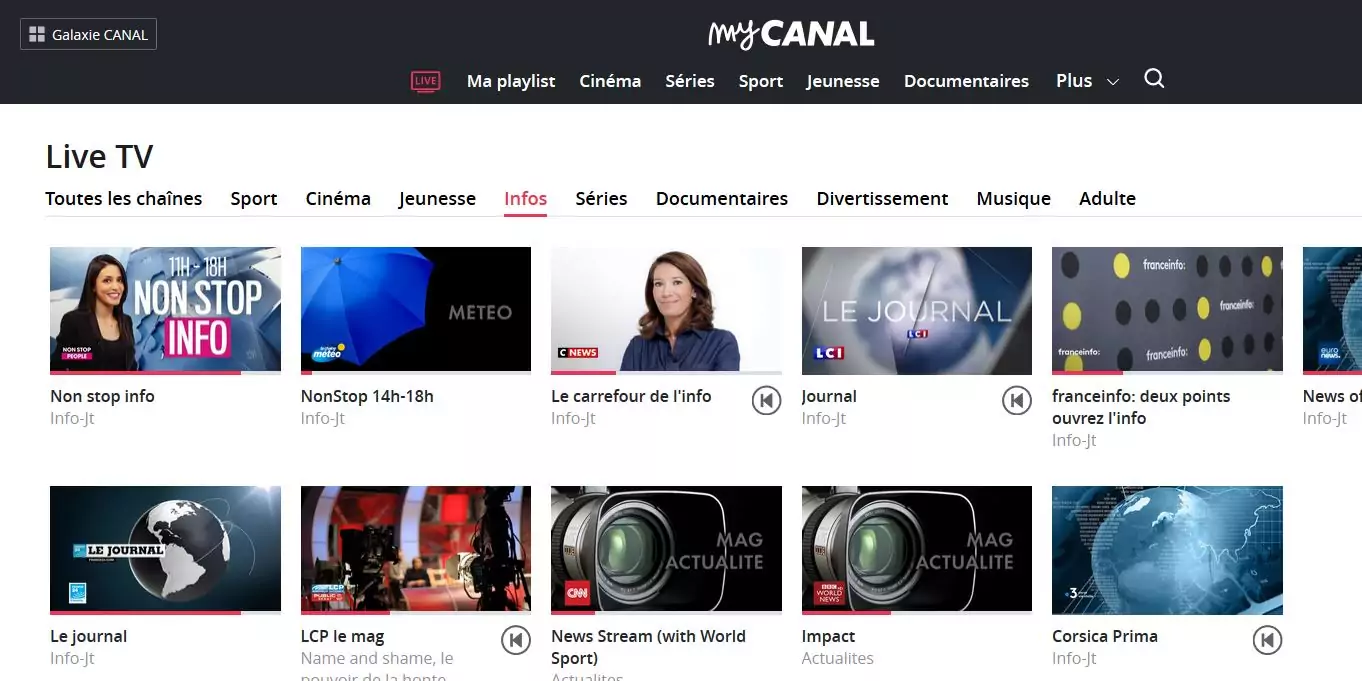This screenshot has width=1362, height=681.
Task: Select the Musique category tab
Action: [1013, 199]
